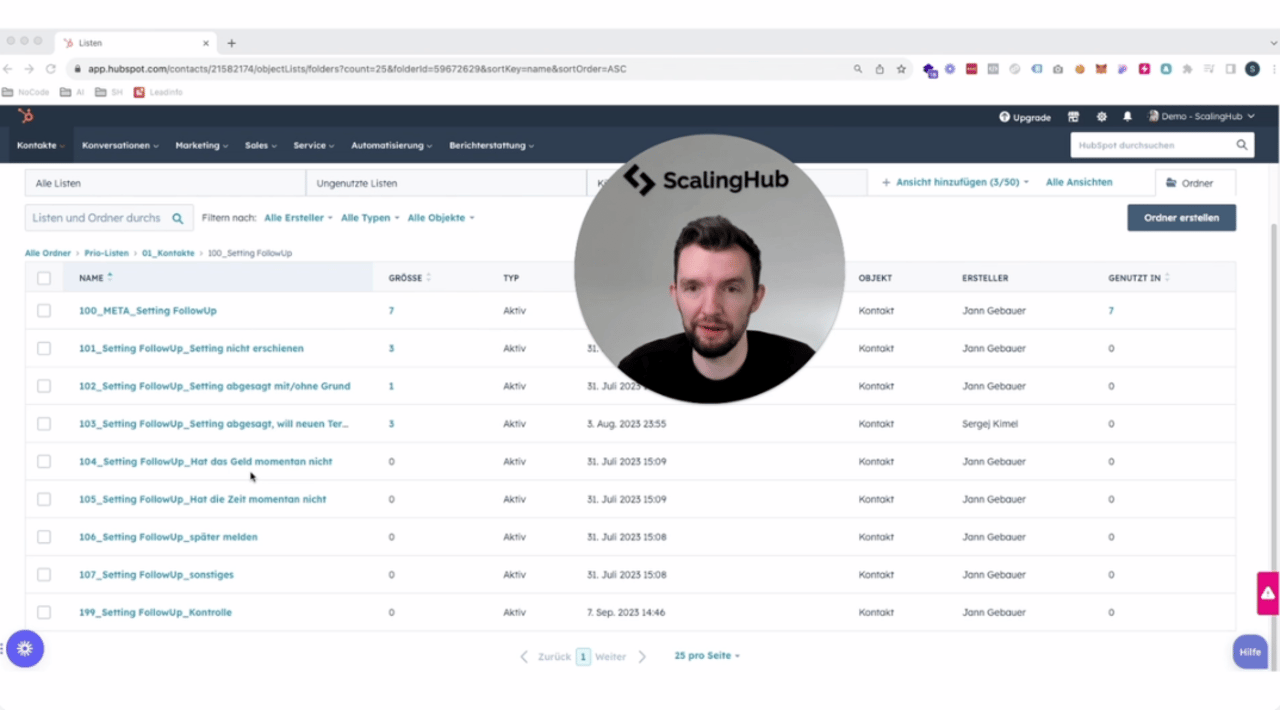Open the marketplace icon in top bar
The height and width of the screenshot is (710, 1280).
click(x=1074, y=117)
